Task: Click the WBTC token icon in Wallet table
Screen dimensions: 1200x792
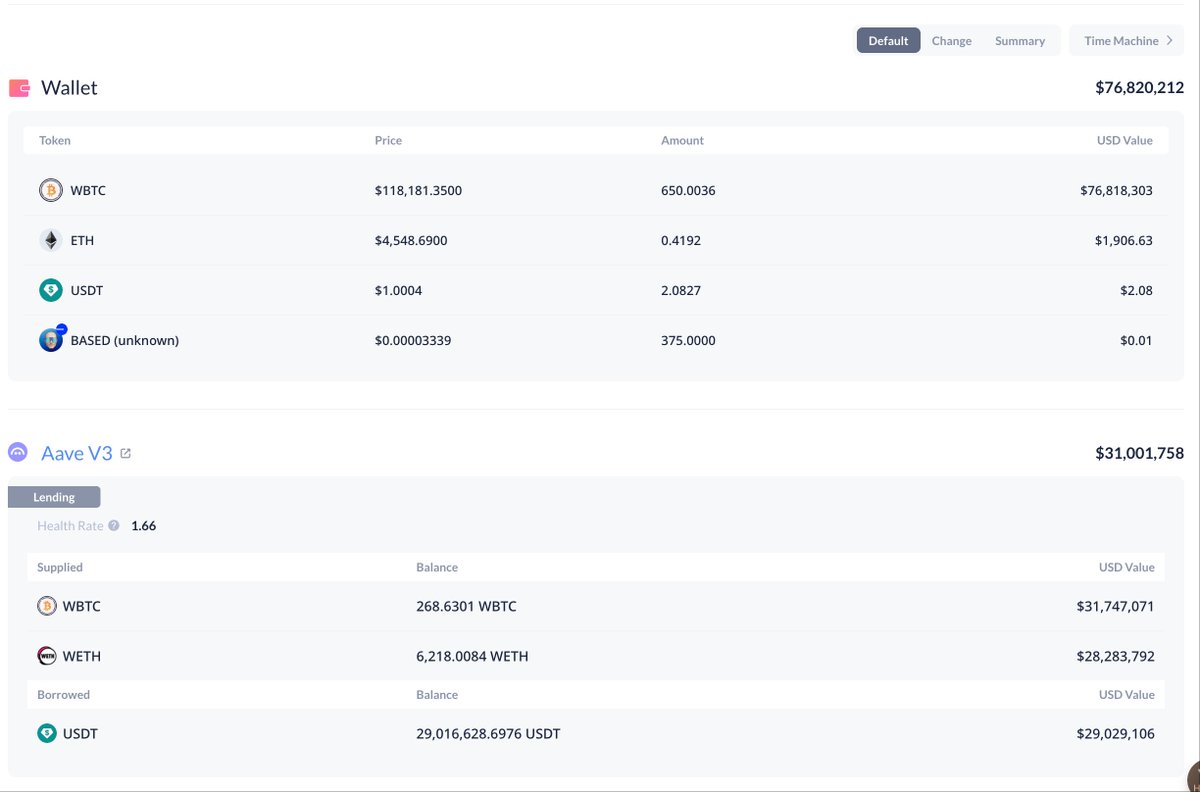Action: [x=50, y=190]
